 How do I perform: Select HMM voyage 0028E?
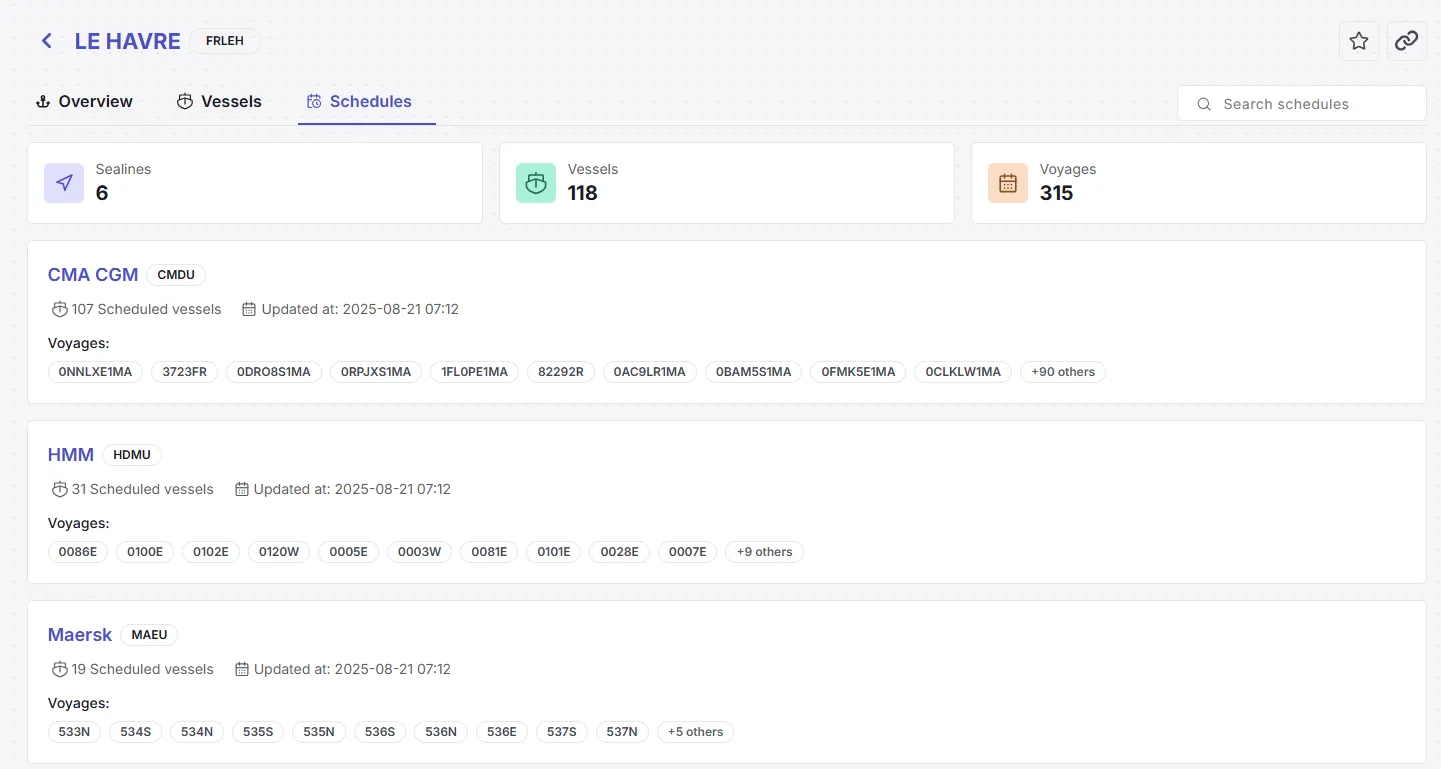point(620,552)
